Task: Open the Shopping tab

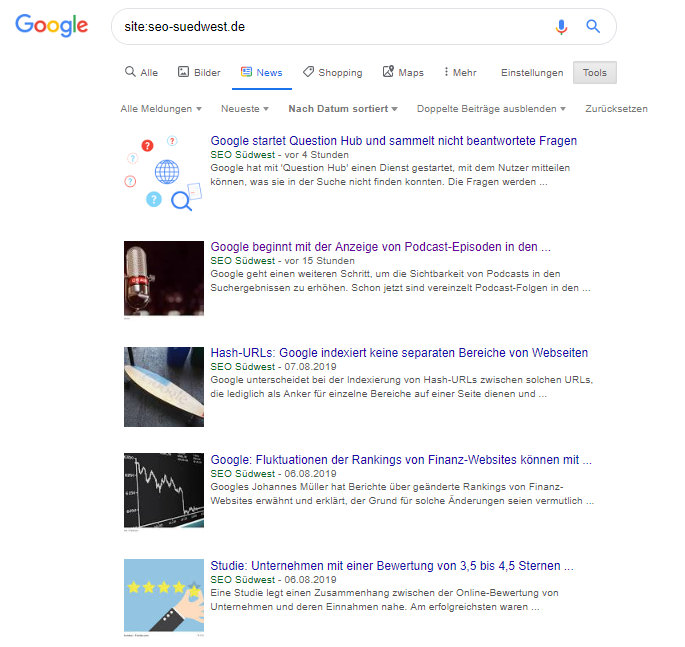Action: click(333, 72)
